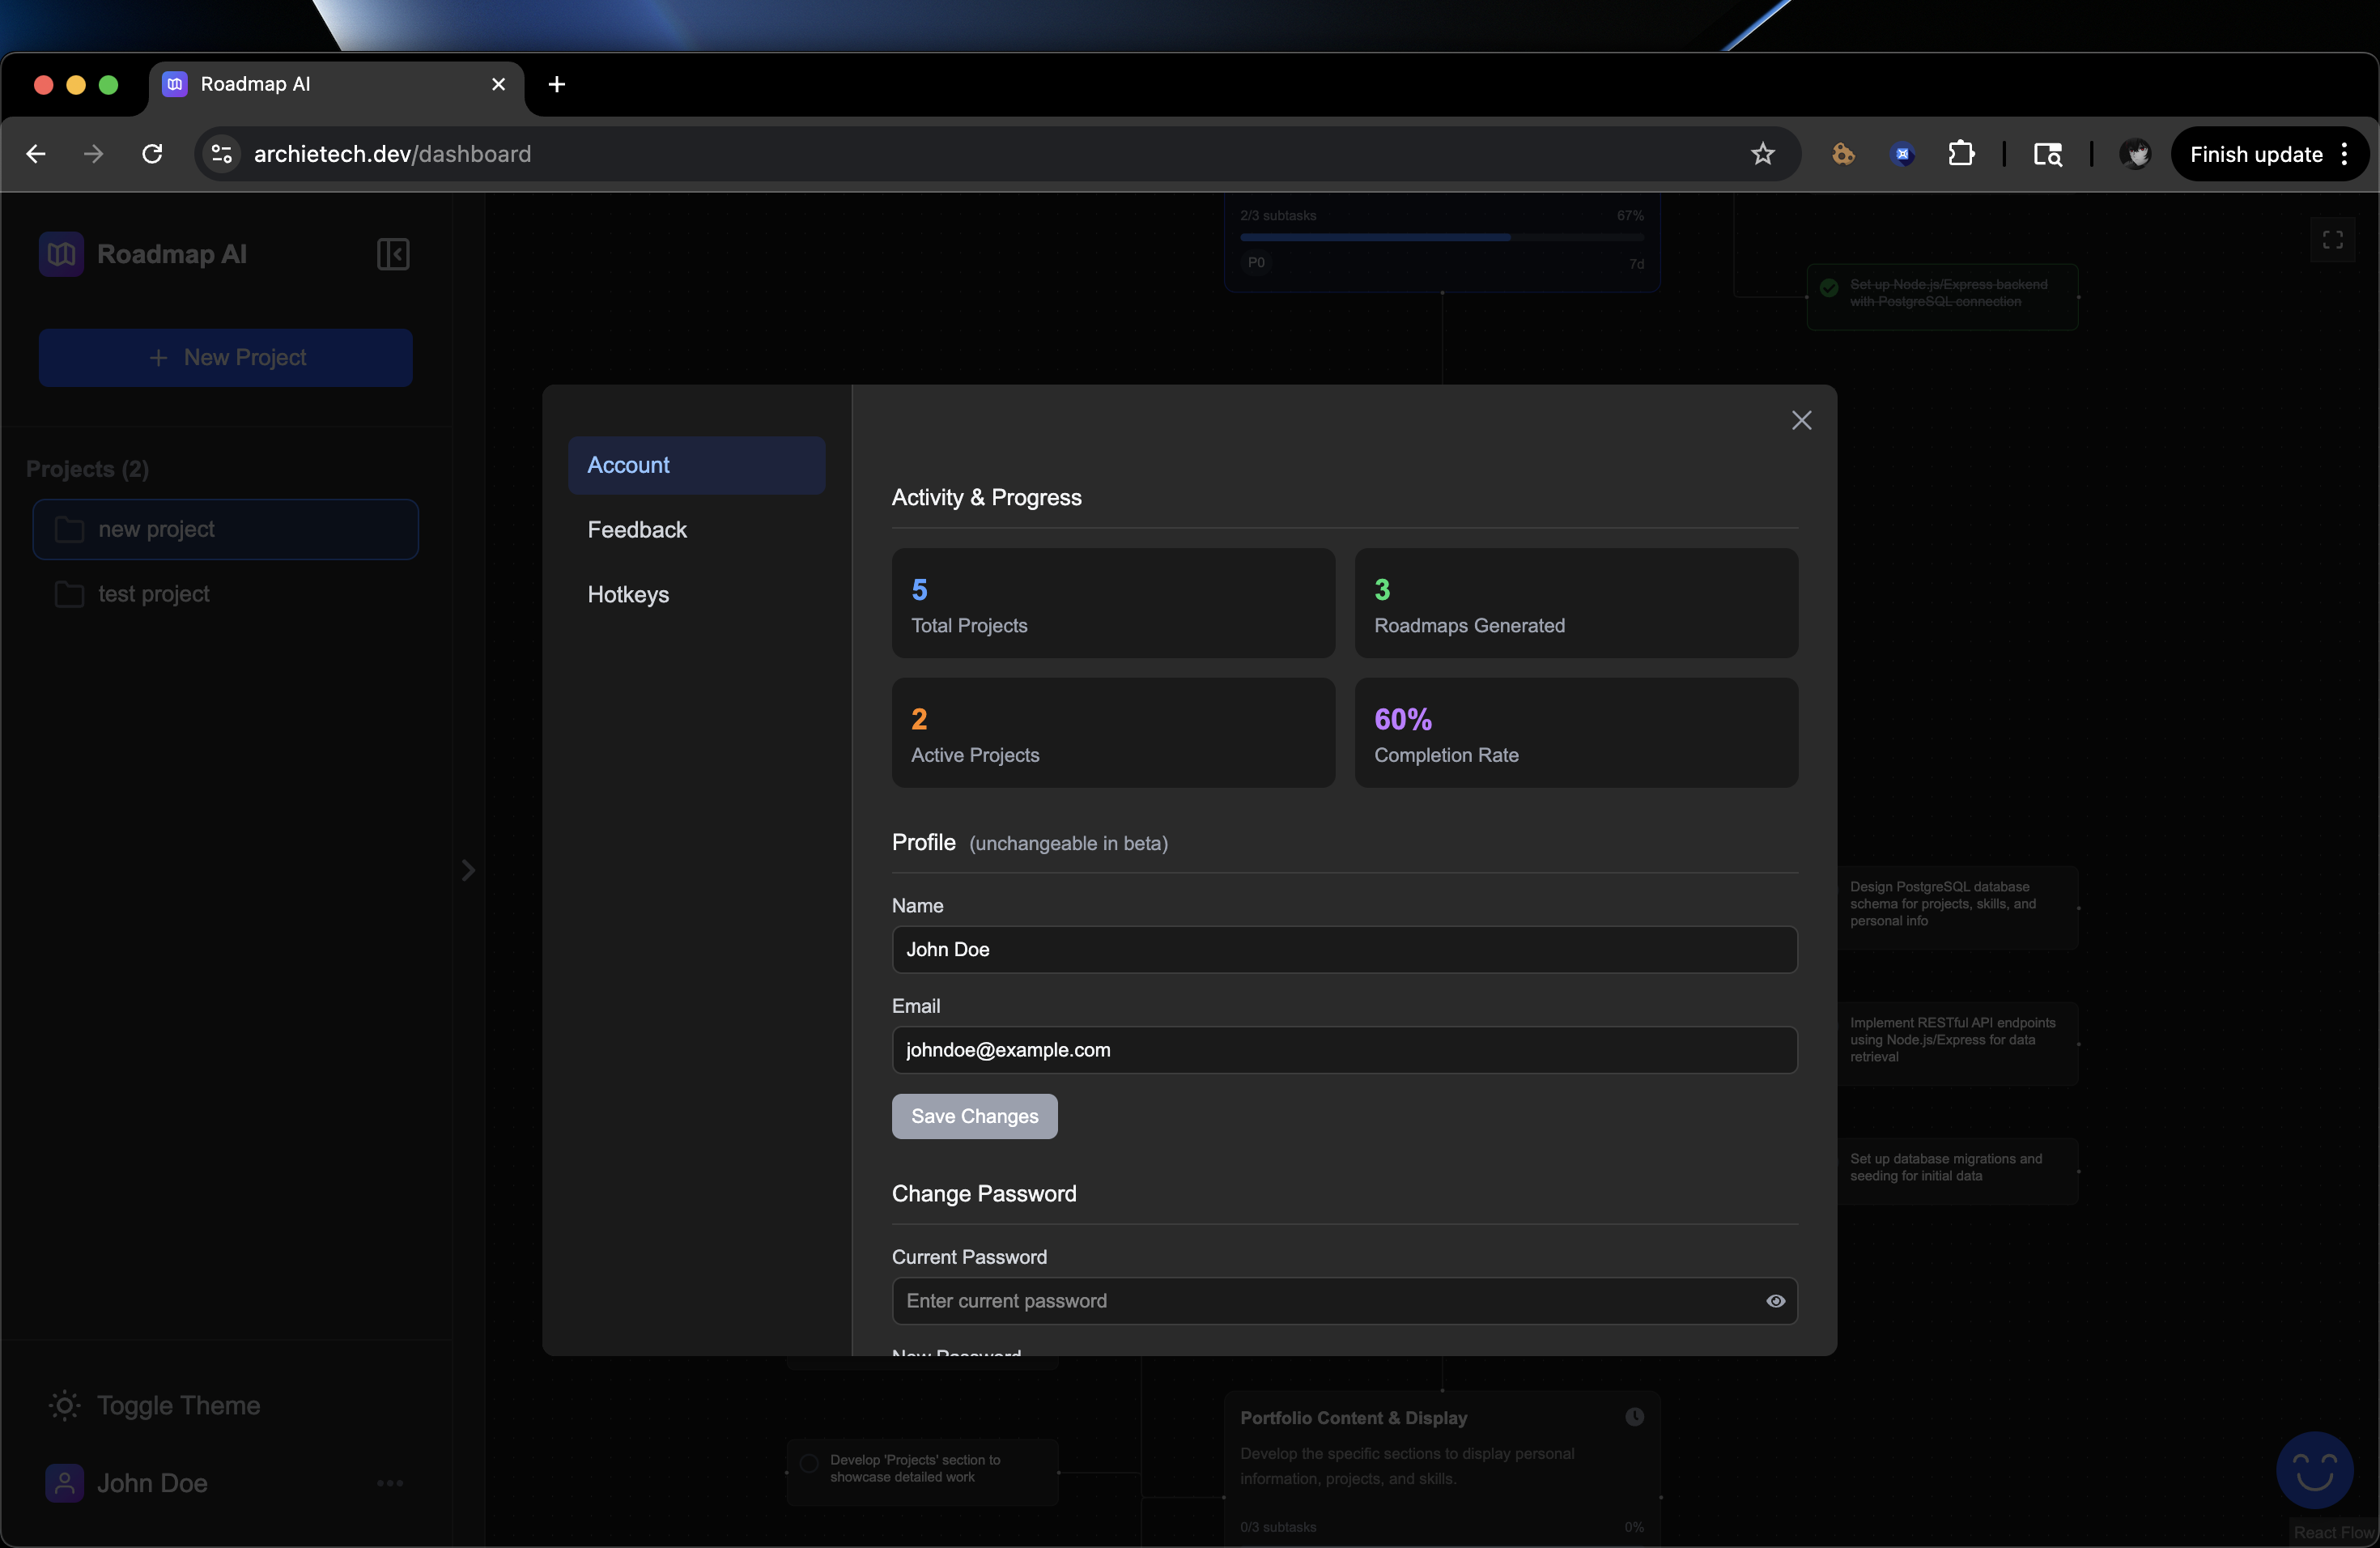The width and height of the screenshot is (2380, 1548).
Task: Close the account settings modal
Action: (x=1801, y=420)
